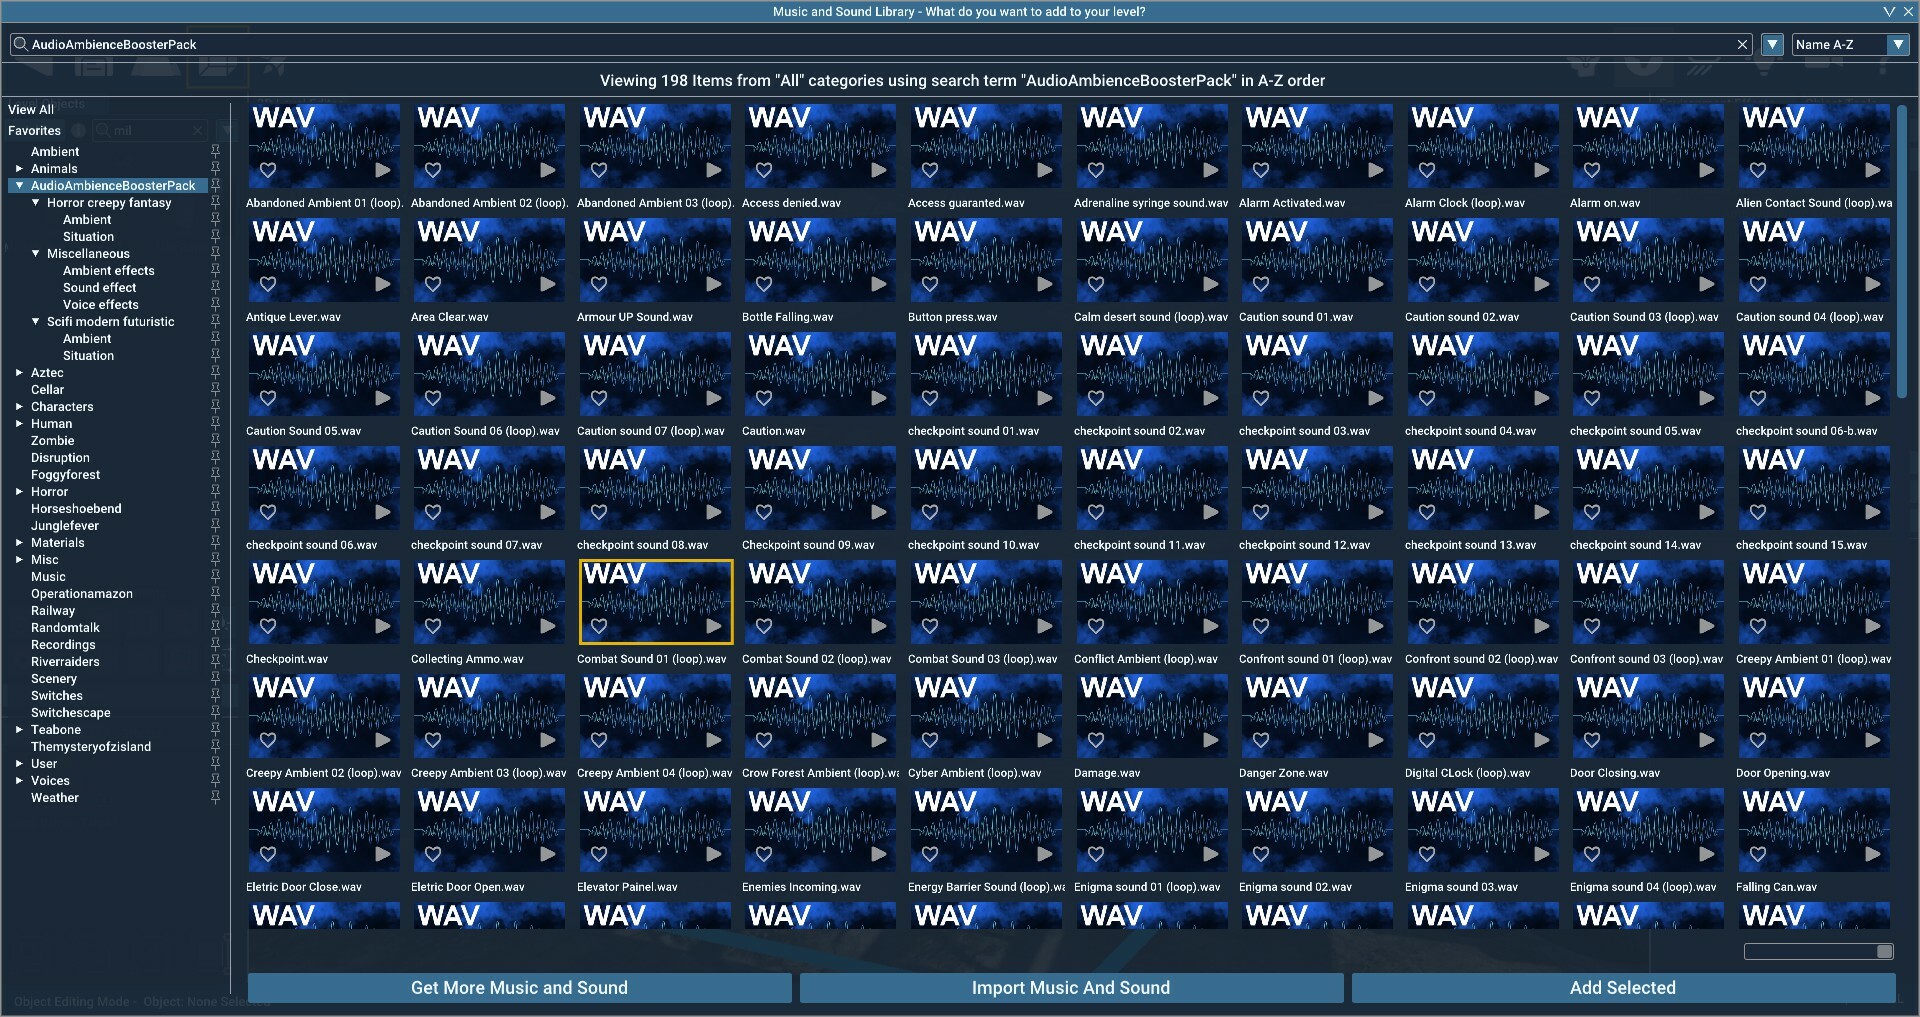The height and width of the screenshot is (1017, 1920).
Task: Play "Checkpoint.wav" using its play icon
Action: [382, 626]
